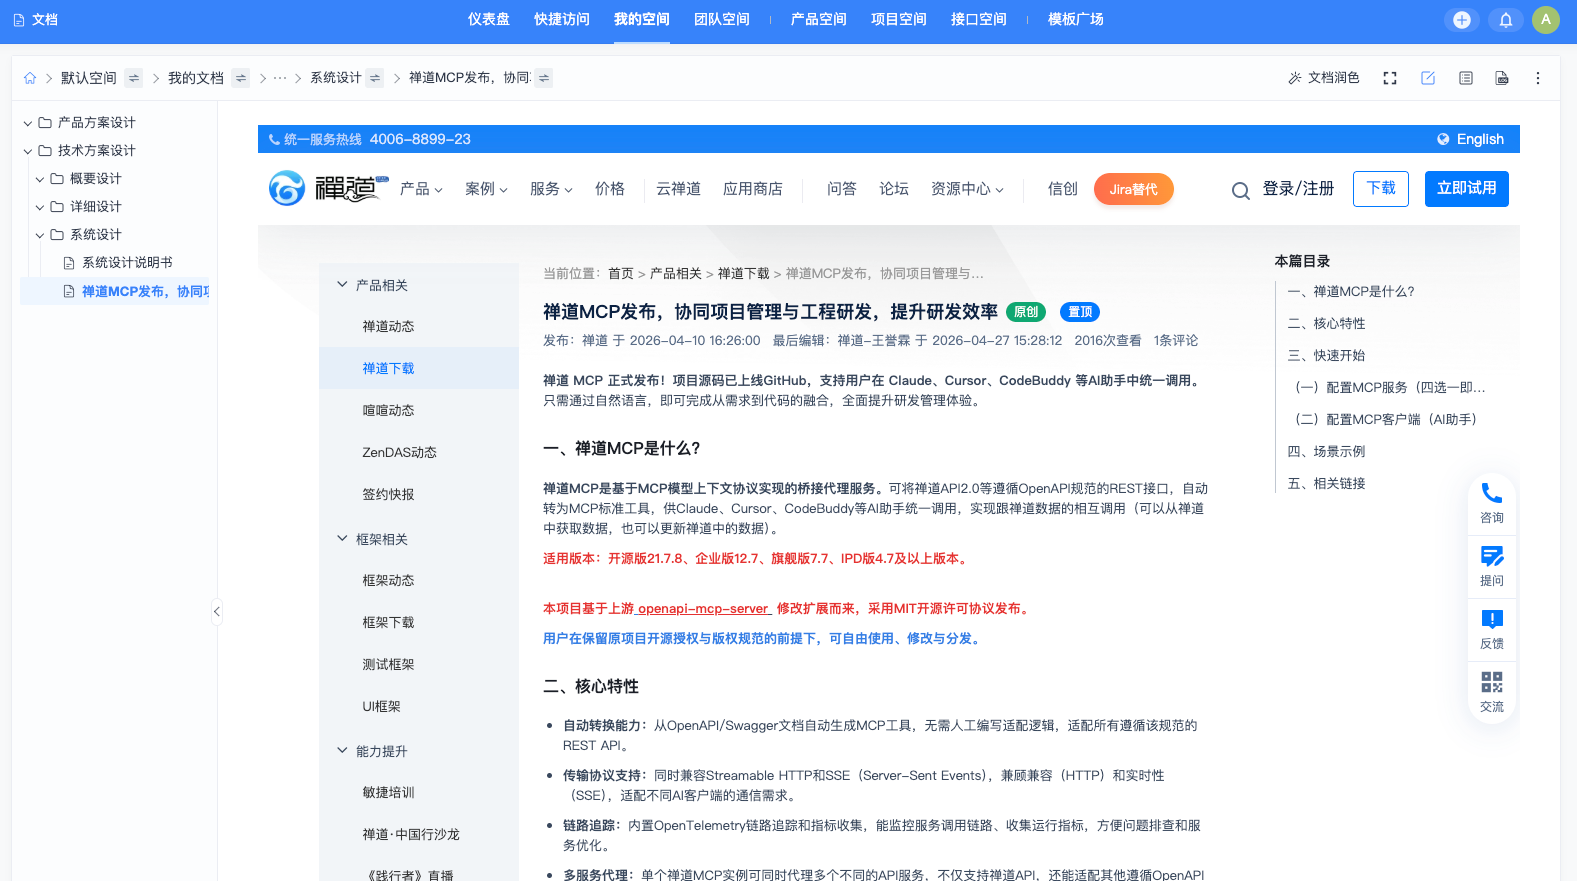Open the 服务 dropdown menu

[x=551, y=189]
